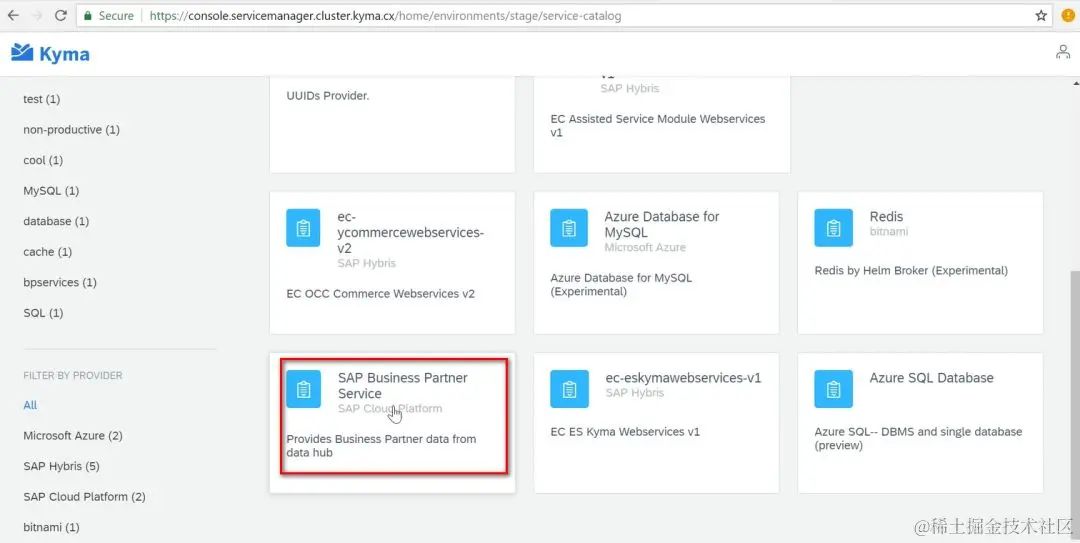
Task: Click the Secure padlock indicator
Action: (109, 15)
